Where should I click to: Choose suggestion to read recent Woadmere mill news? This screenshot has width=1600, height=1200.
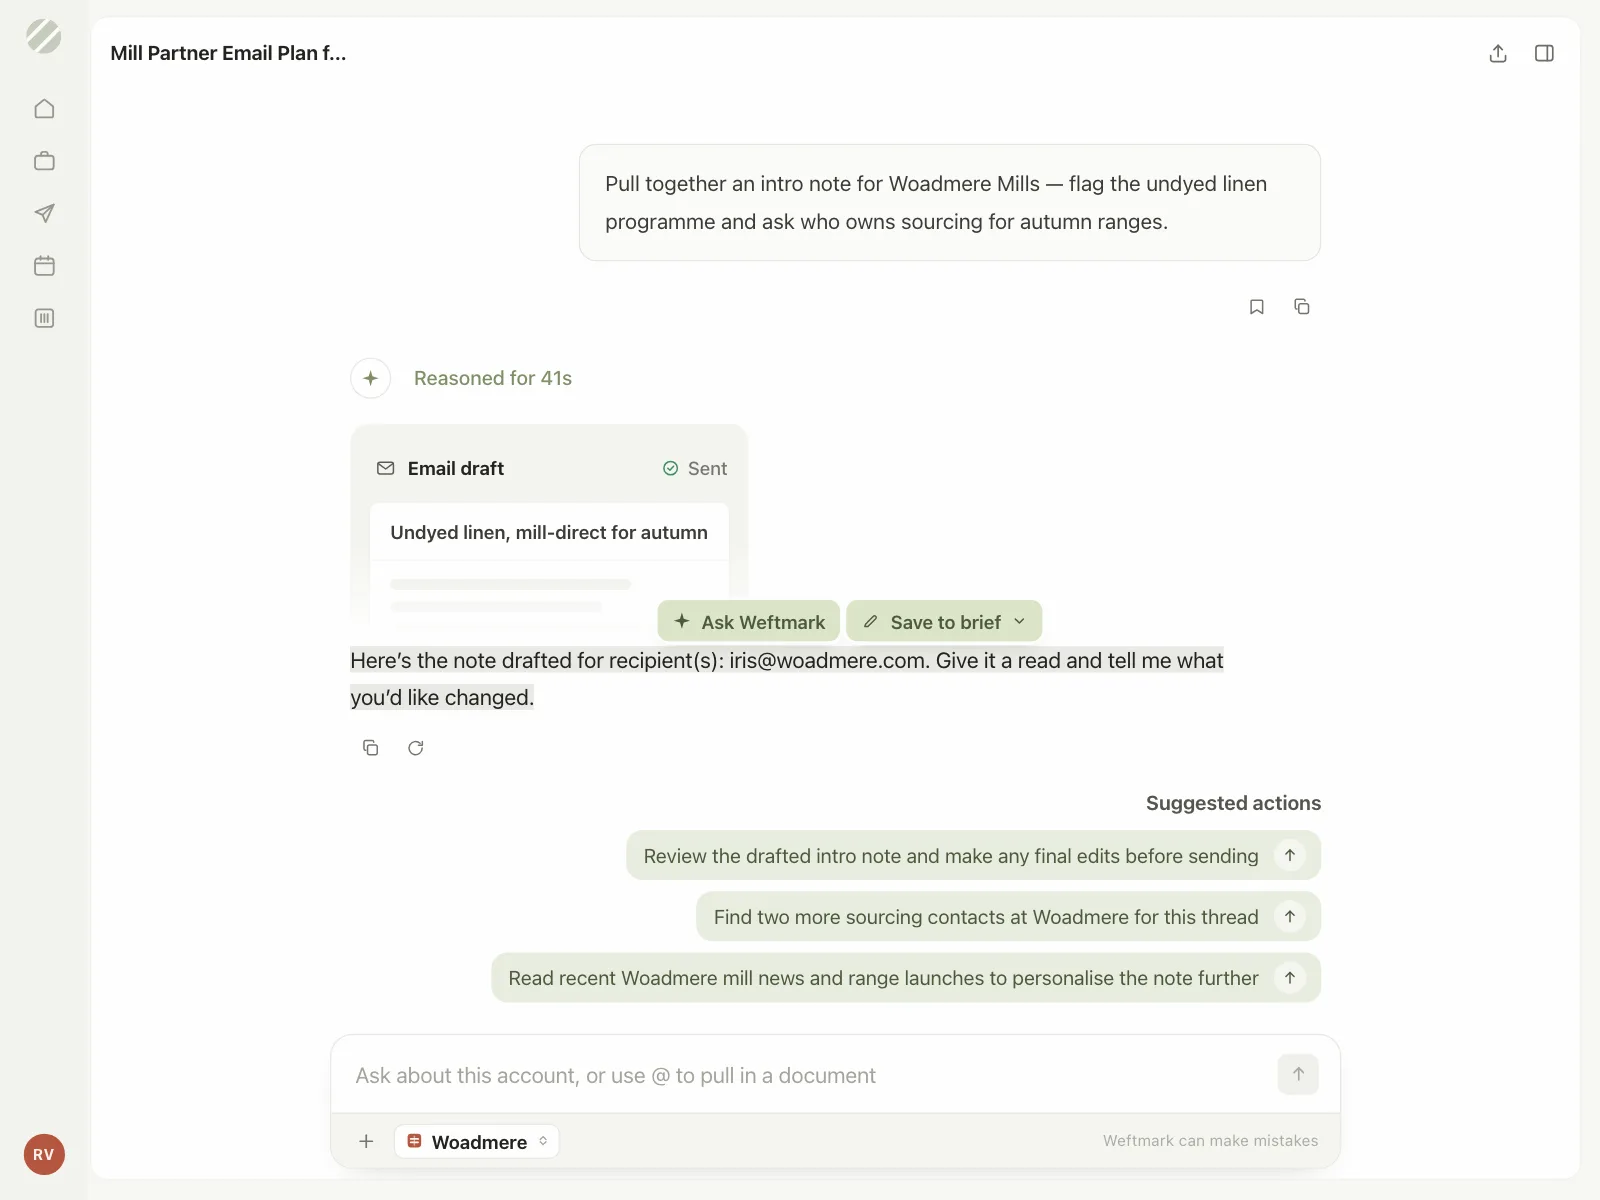(906, 978)
